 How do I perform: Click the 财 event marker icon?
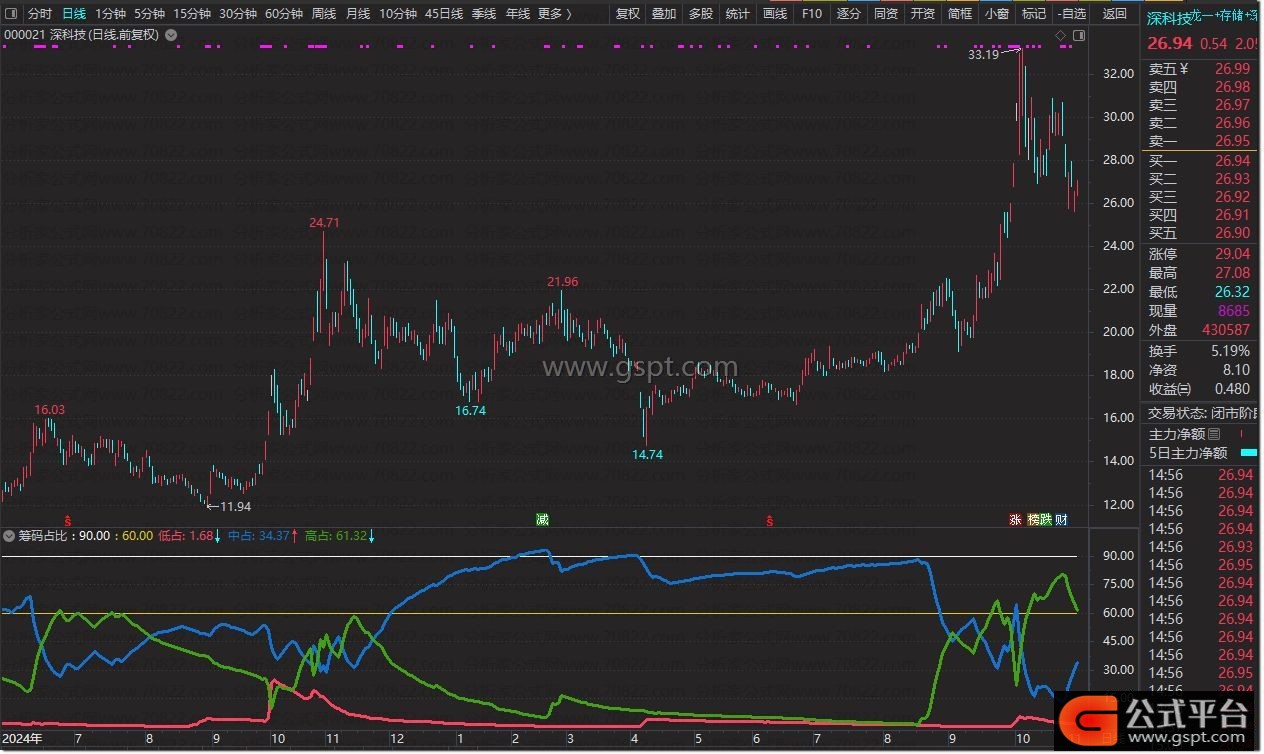[1061, 519]
